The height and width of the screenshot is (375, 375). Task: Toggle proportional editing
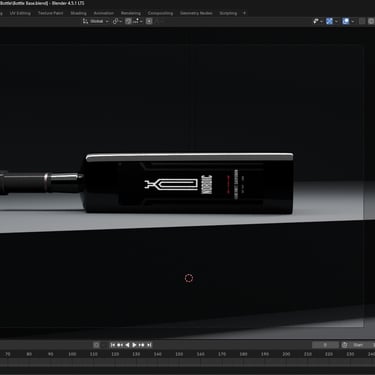point(149,21)
